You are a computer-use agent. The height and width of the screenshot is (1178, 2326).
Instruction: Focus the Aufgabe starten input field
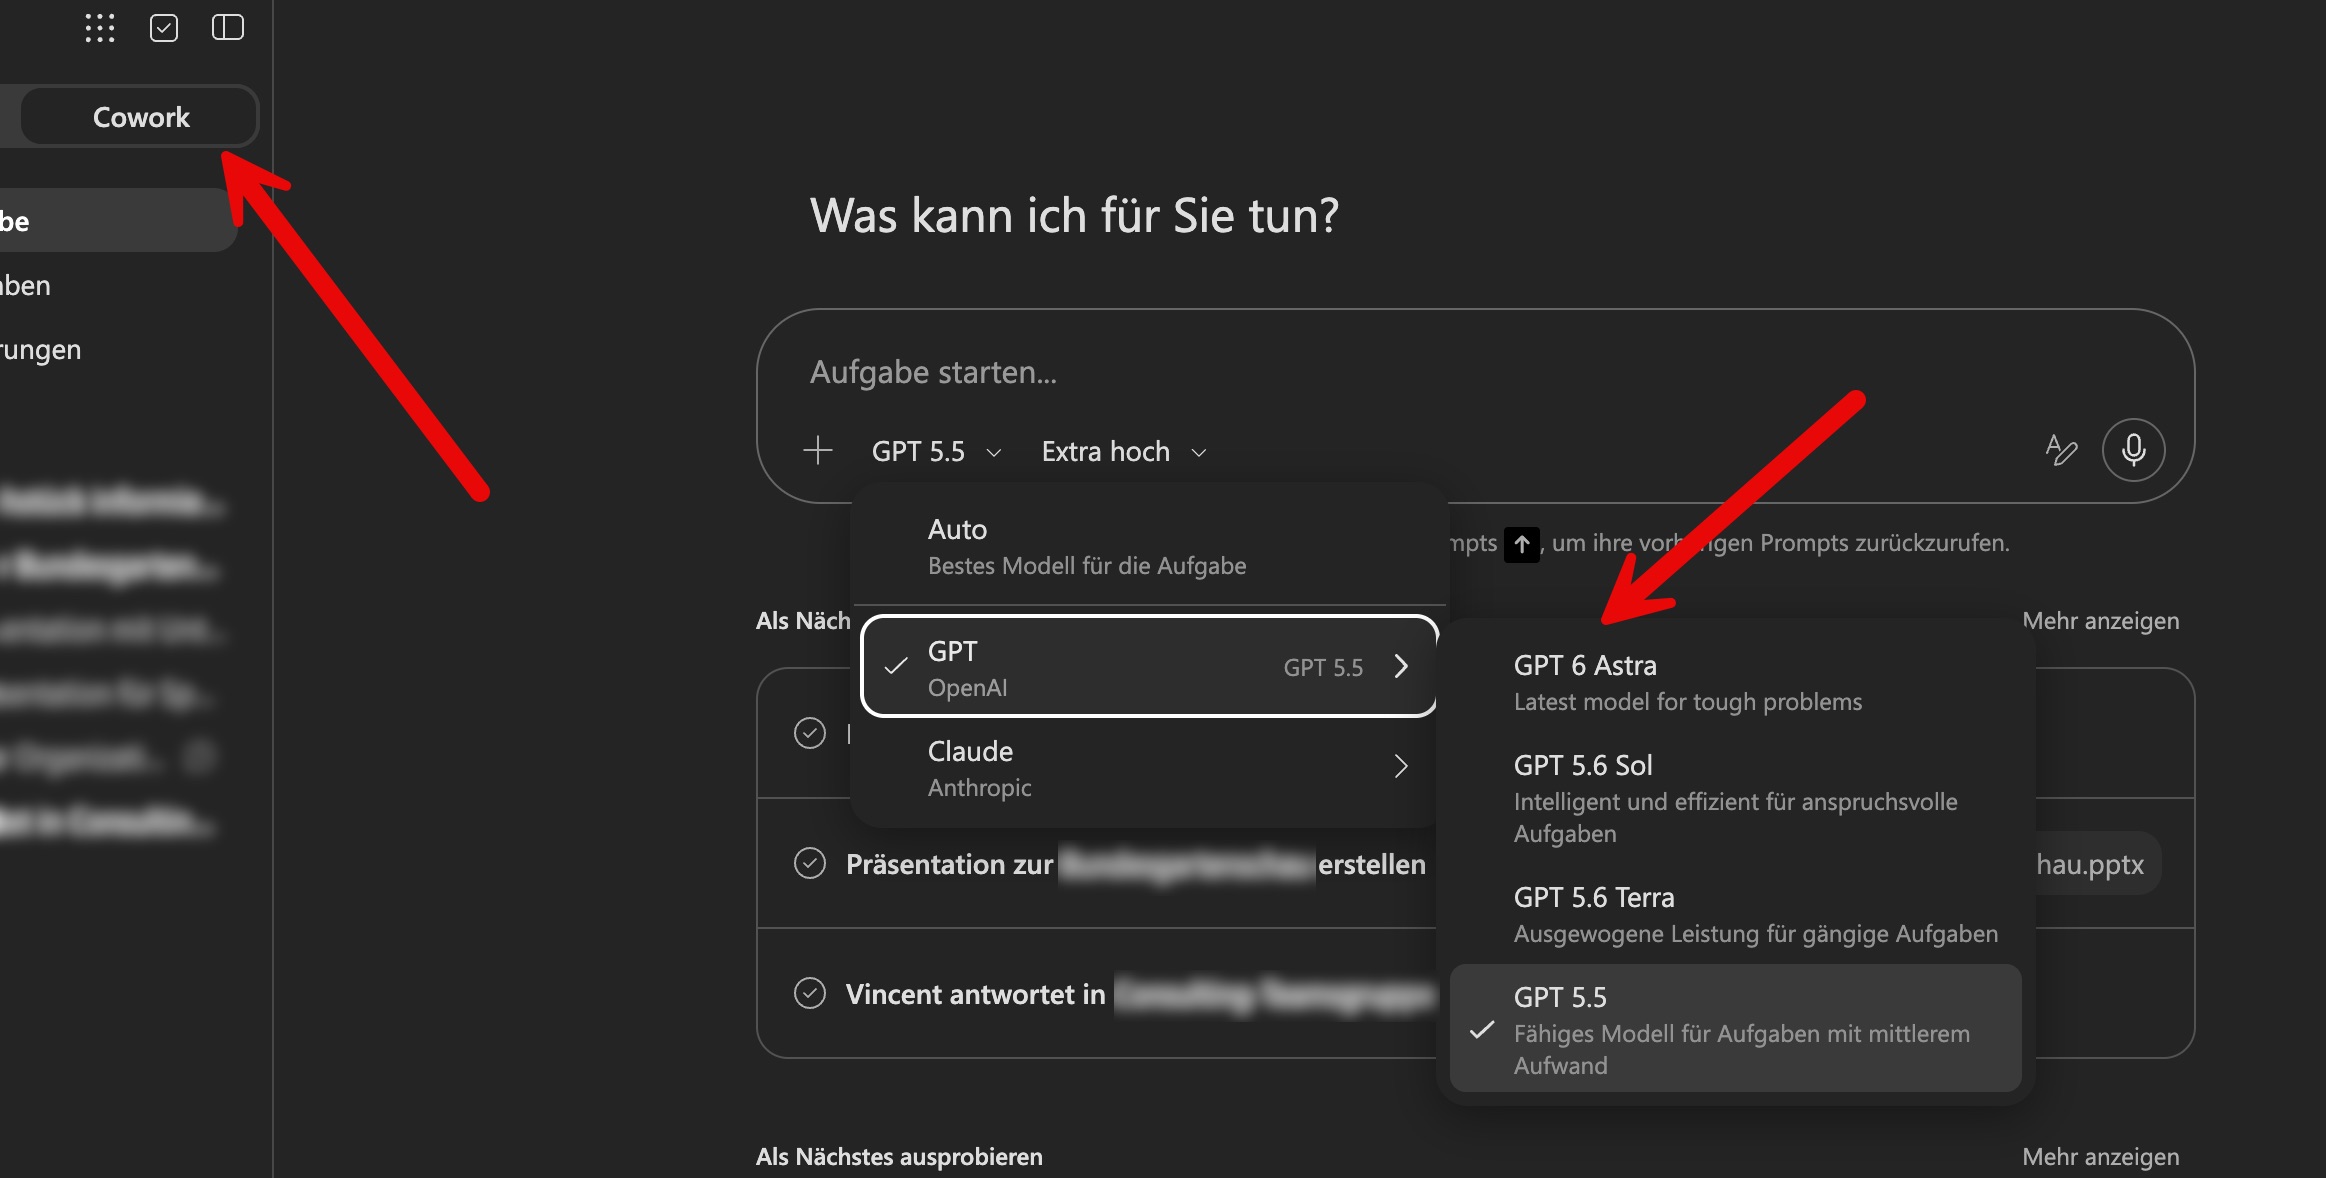coord(1475,372)
